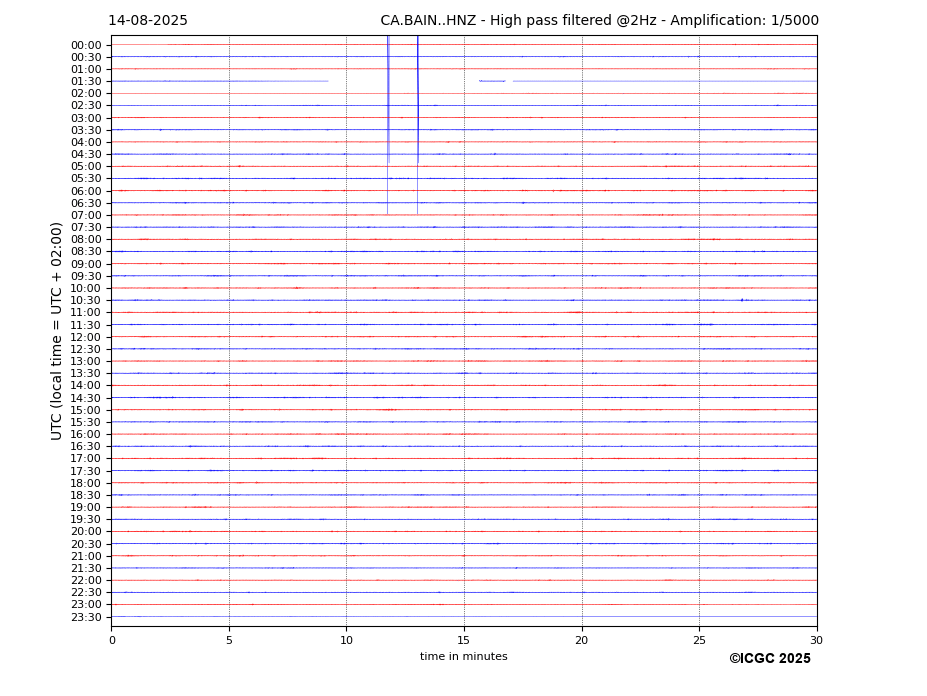Click the ©ICGC 2025 copyright text

[x=770, y=659]
